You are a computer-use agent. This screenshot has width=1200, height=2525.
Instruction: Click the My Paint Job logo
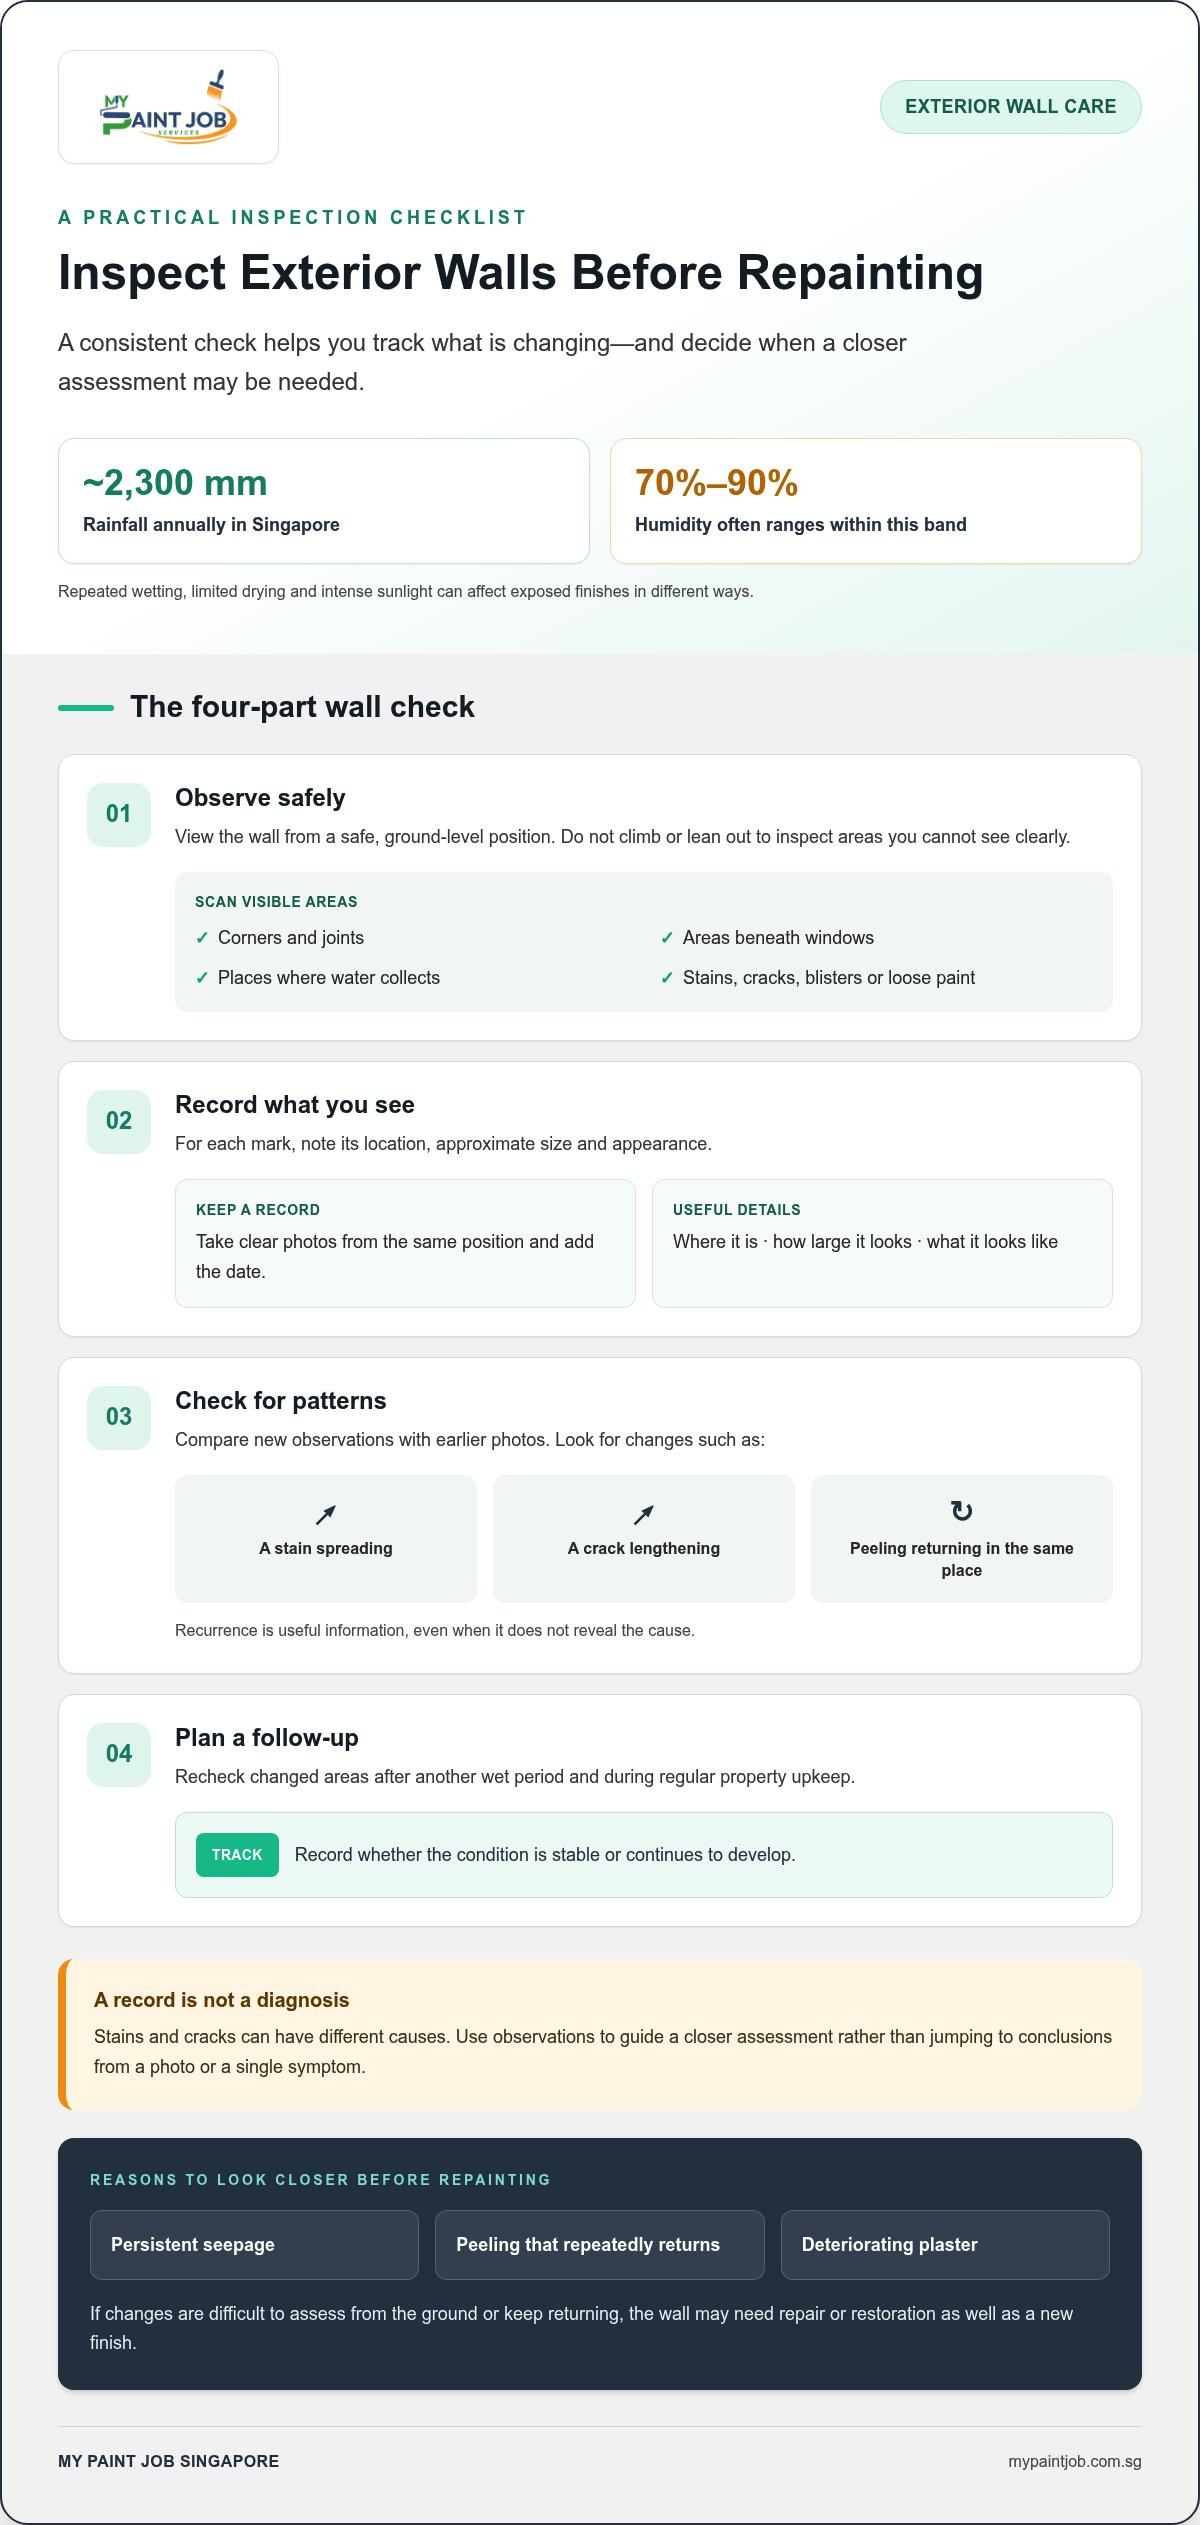[168, 107]
